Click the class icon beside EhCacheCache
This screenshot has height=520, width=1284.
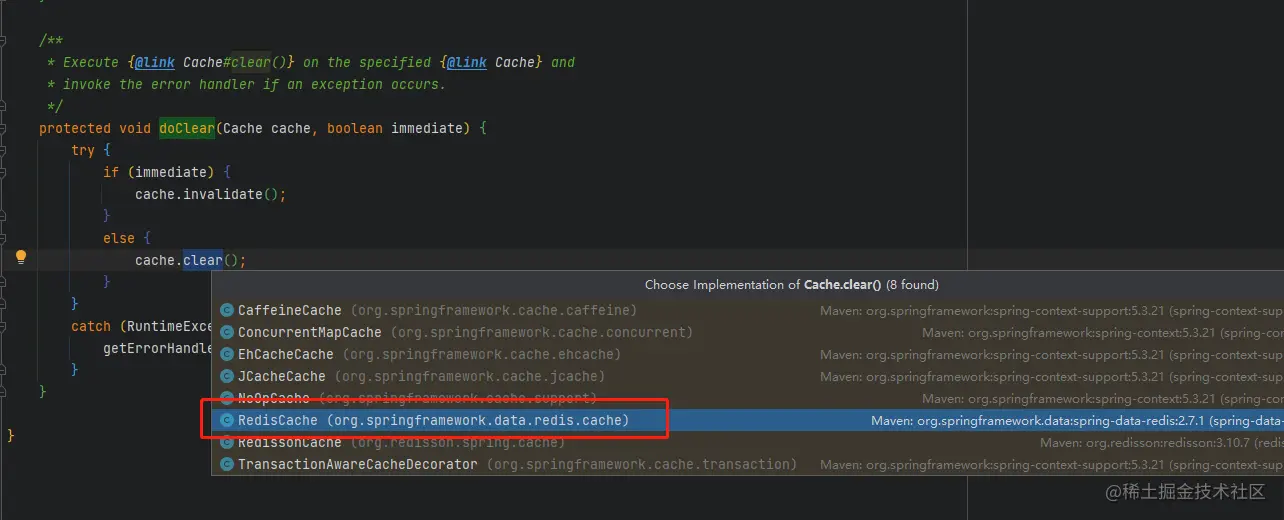pos(227,355)
